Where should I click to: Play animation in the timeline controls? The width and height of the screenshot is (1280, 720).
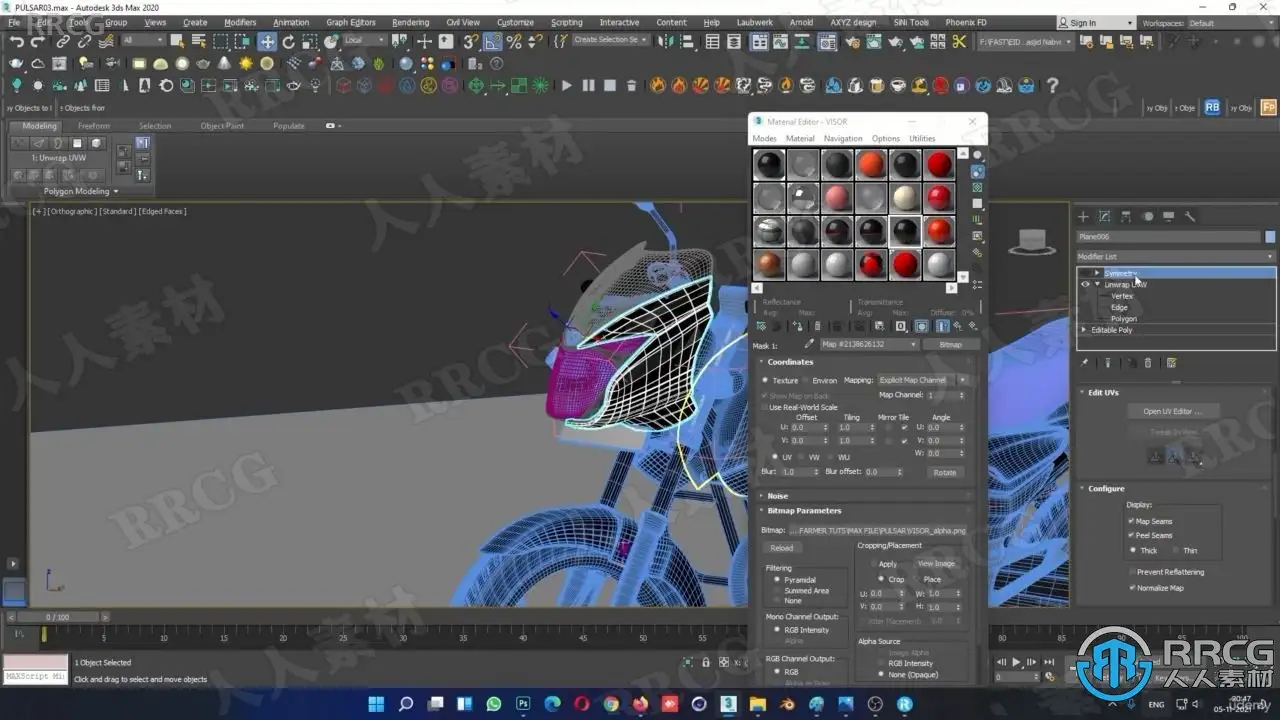click(x=1017, y=662)
